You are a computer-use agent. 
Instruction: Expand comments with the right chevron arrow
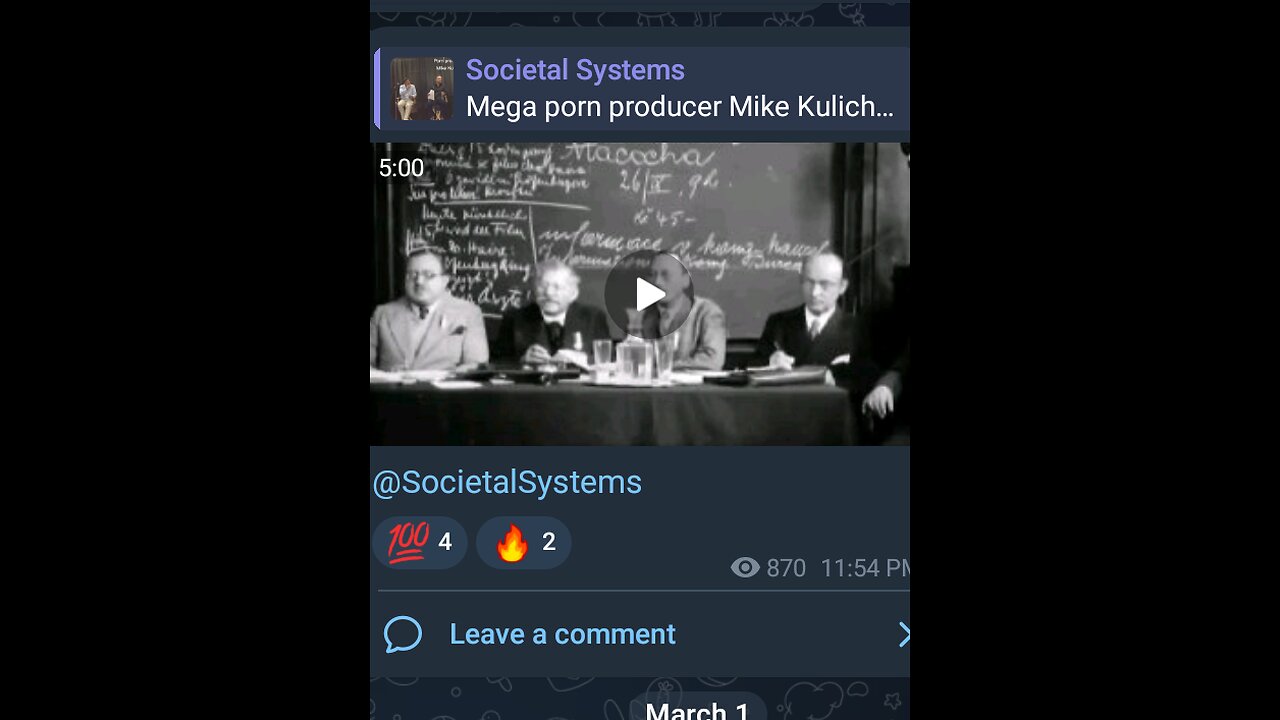pos(903,634)
